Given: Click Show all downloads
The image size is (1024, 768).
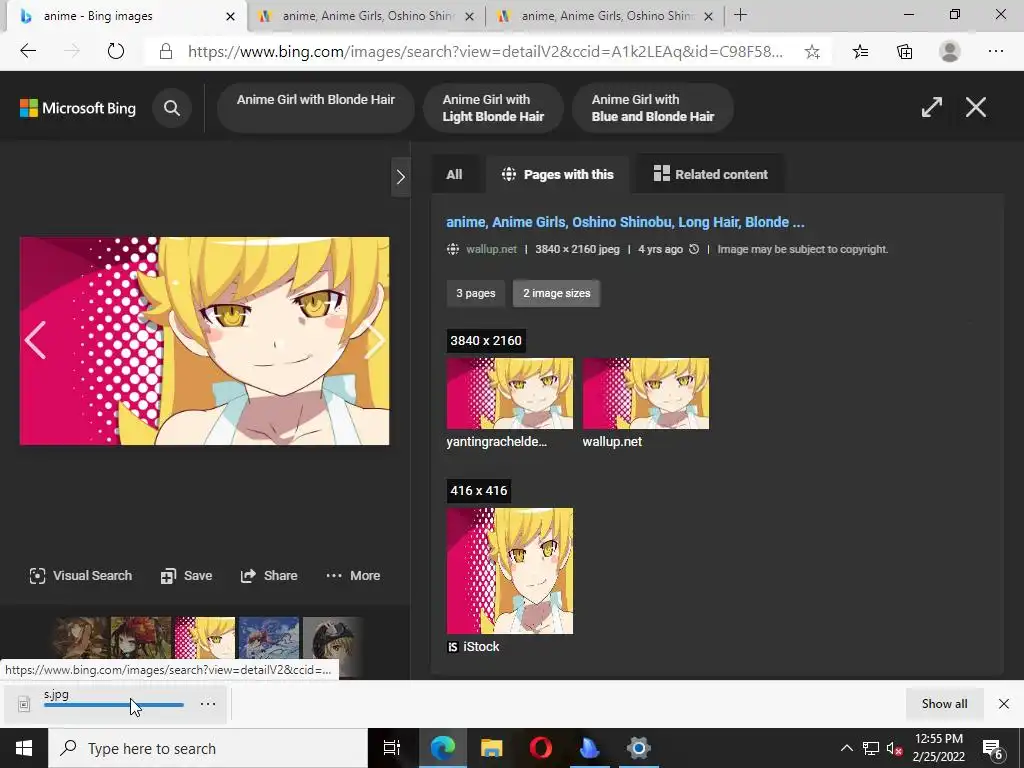Looking at the screenshot, I should click(x=944, y=703).
